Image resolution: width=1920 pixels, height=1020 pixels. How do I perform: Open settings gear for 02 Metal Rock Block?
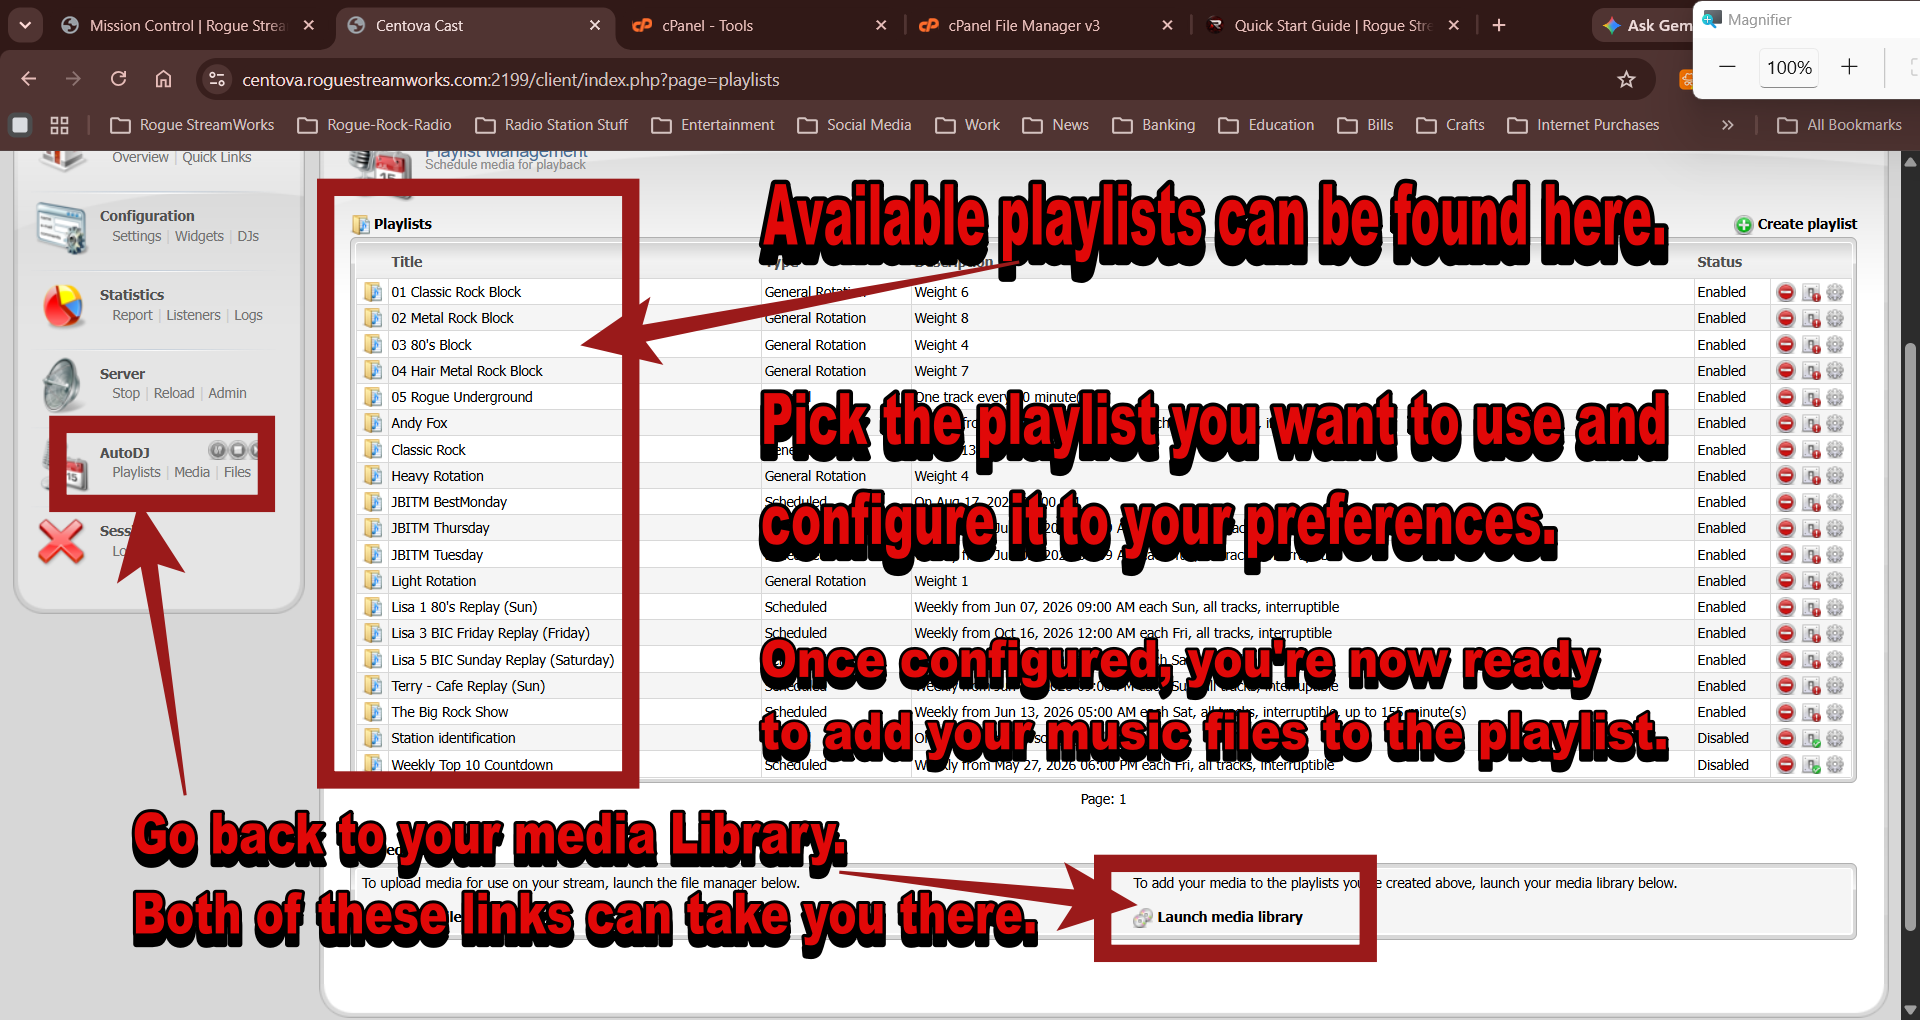click(1835, 318)
